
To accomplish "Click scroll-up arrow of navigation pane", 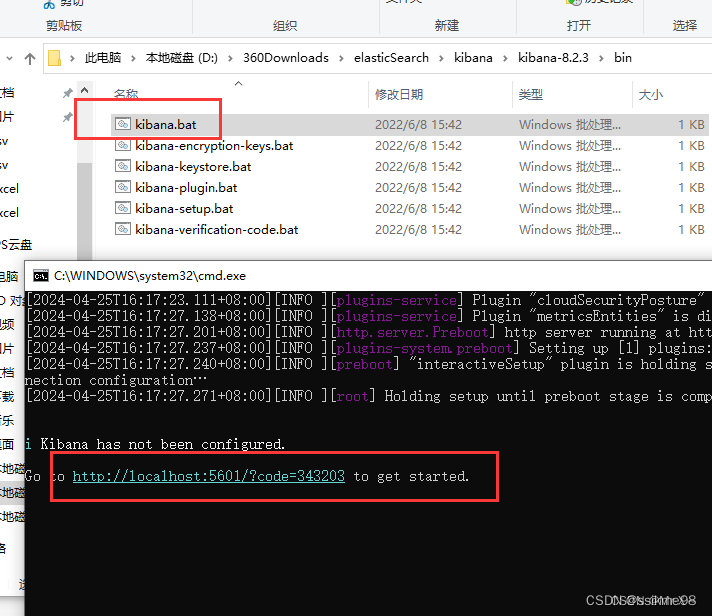I will click(84, 89).
